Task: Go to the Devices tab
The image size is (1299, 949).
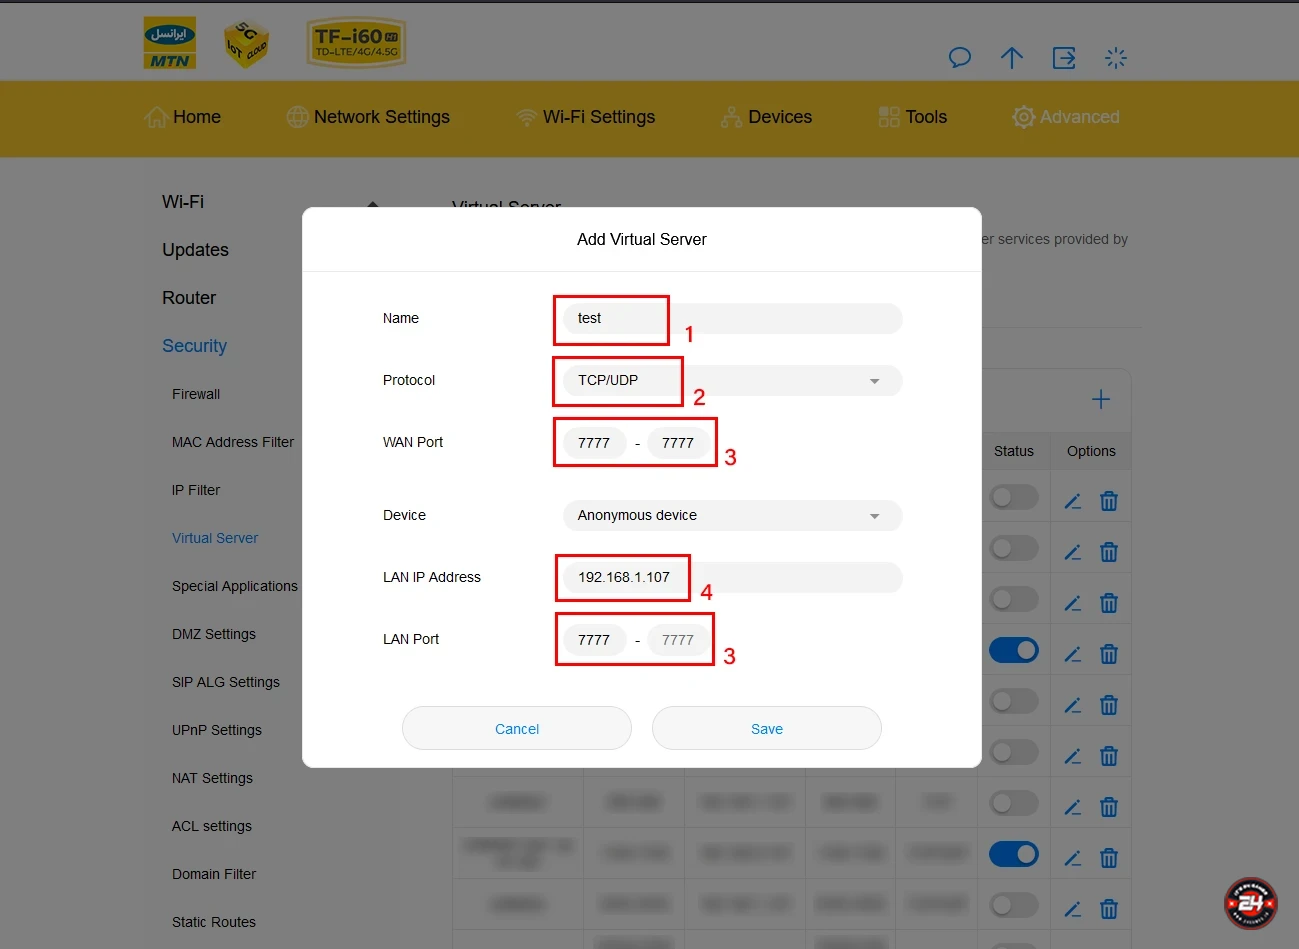Action: coord(766,117)
